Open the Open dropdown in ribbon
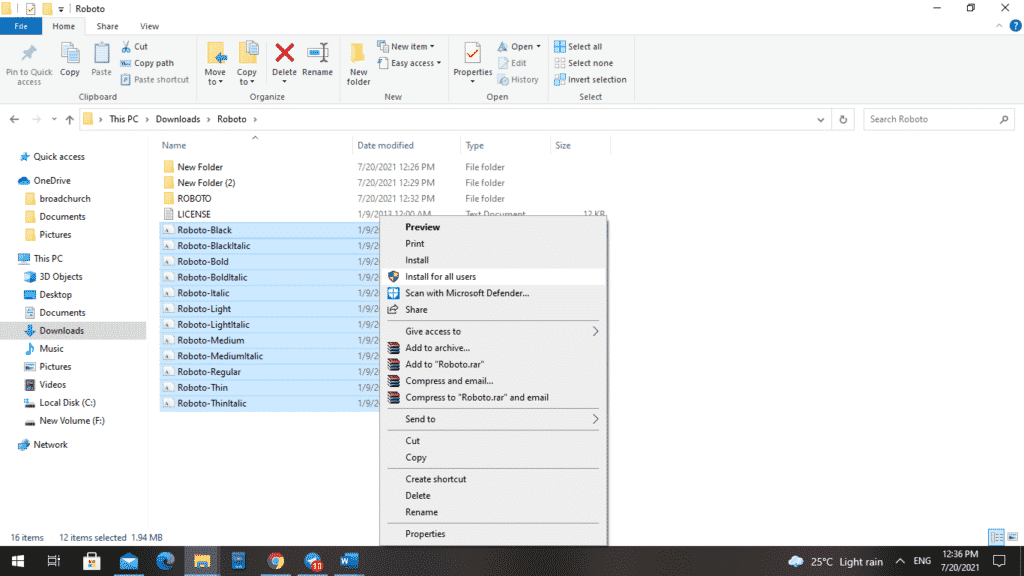This screenshot has width=1024, height=576. click(519, 46)
